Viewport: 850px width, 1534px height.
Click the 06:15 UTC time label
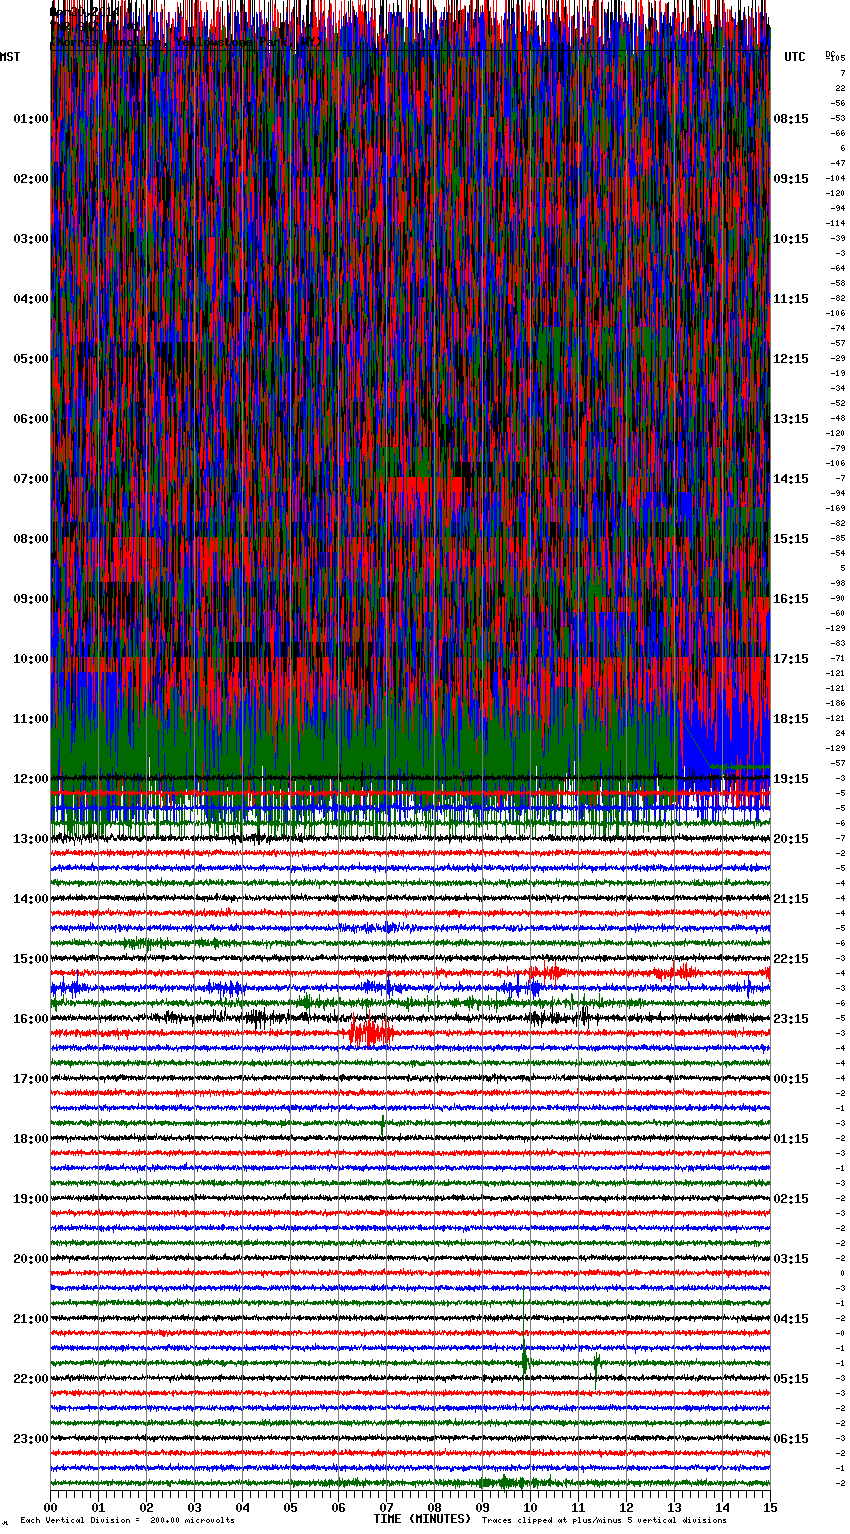791,1439
